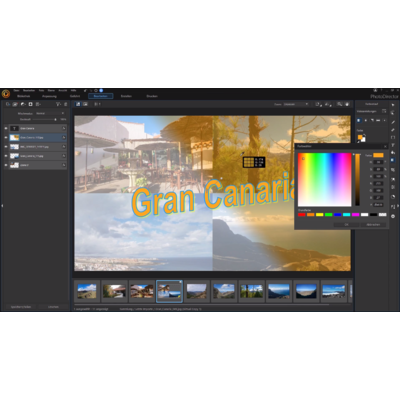The height and width of the screenshot is (400, 400).
Task: Toggle visibility of the bottom layer
Action: coord(6,165)
